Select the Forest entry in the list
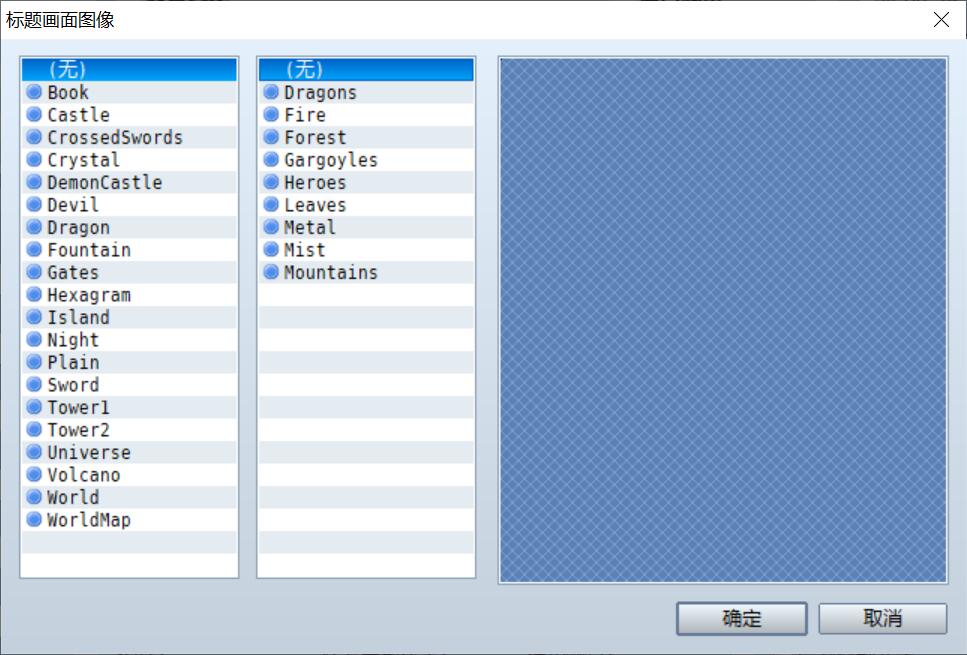The width and height of the screenshot is (967, 655). (366, 137)
